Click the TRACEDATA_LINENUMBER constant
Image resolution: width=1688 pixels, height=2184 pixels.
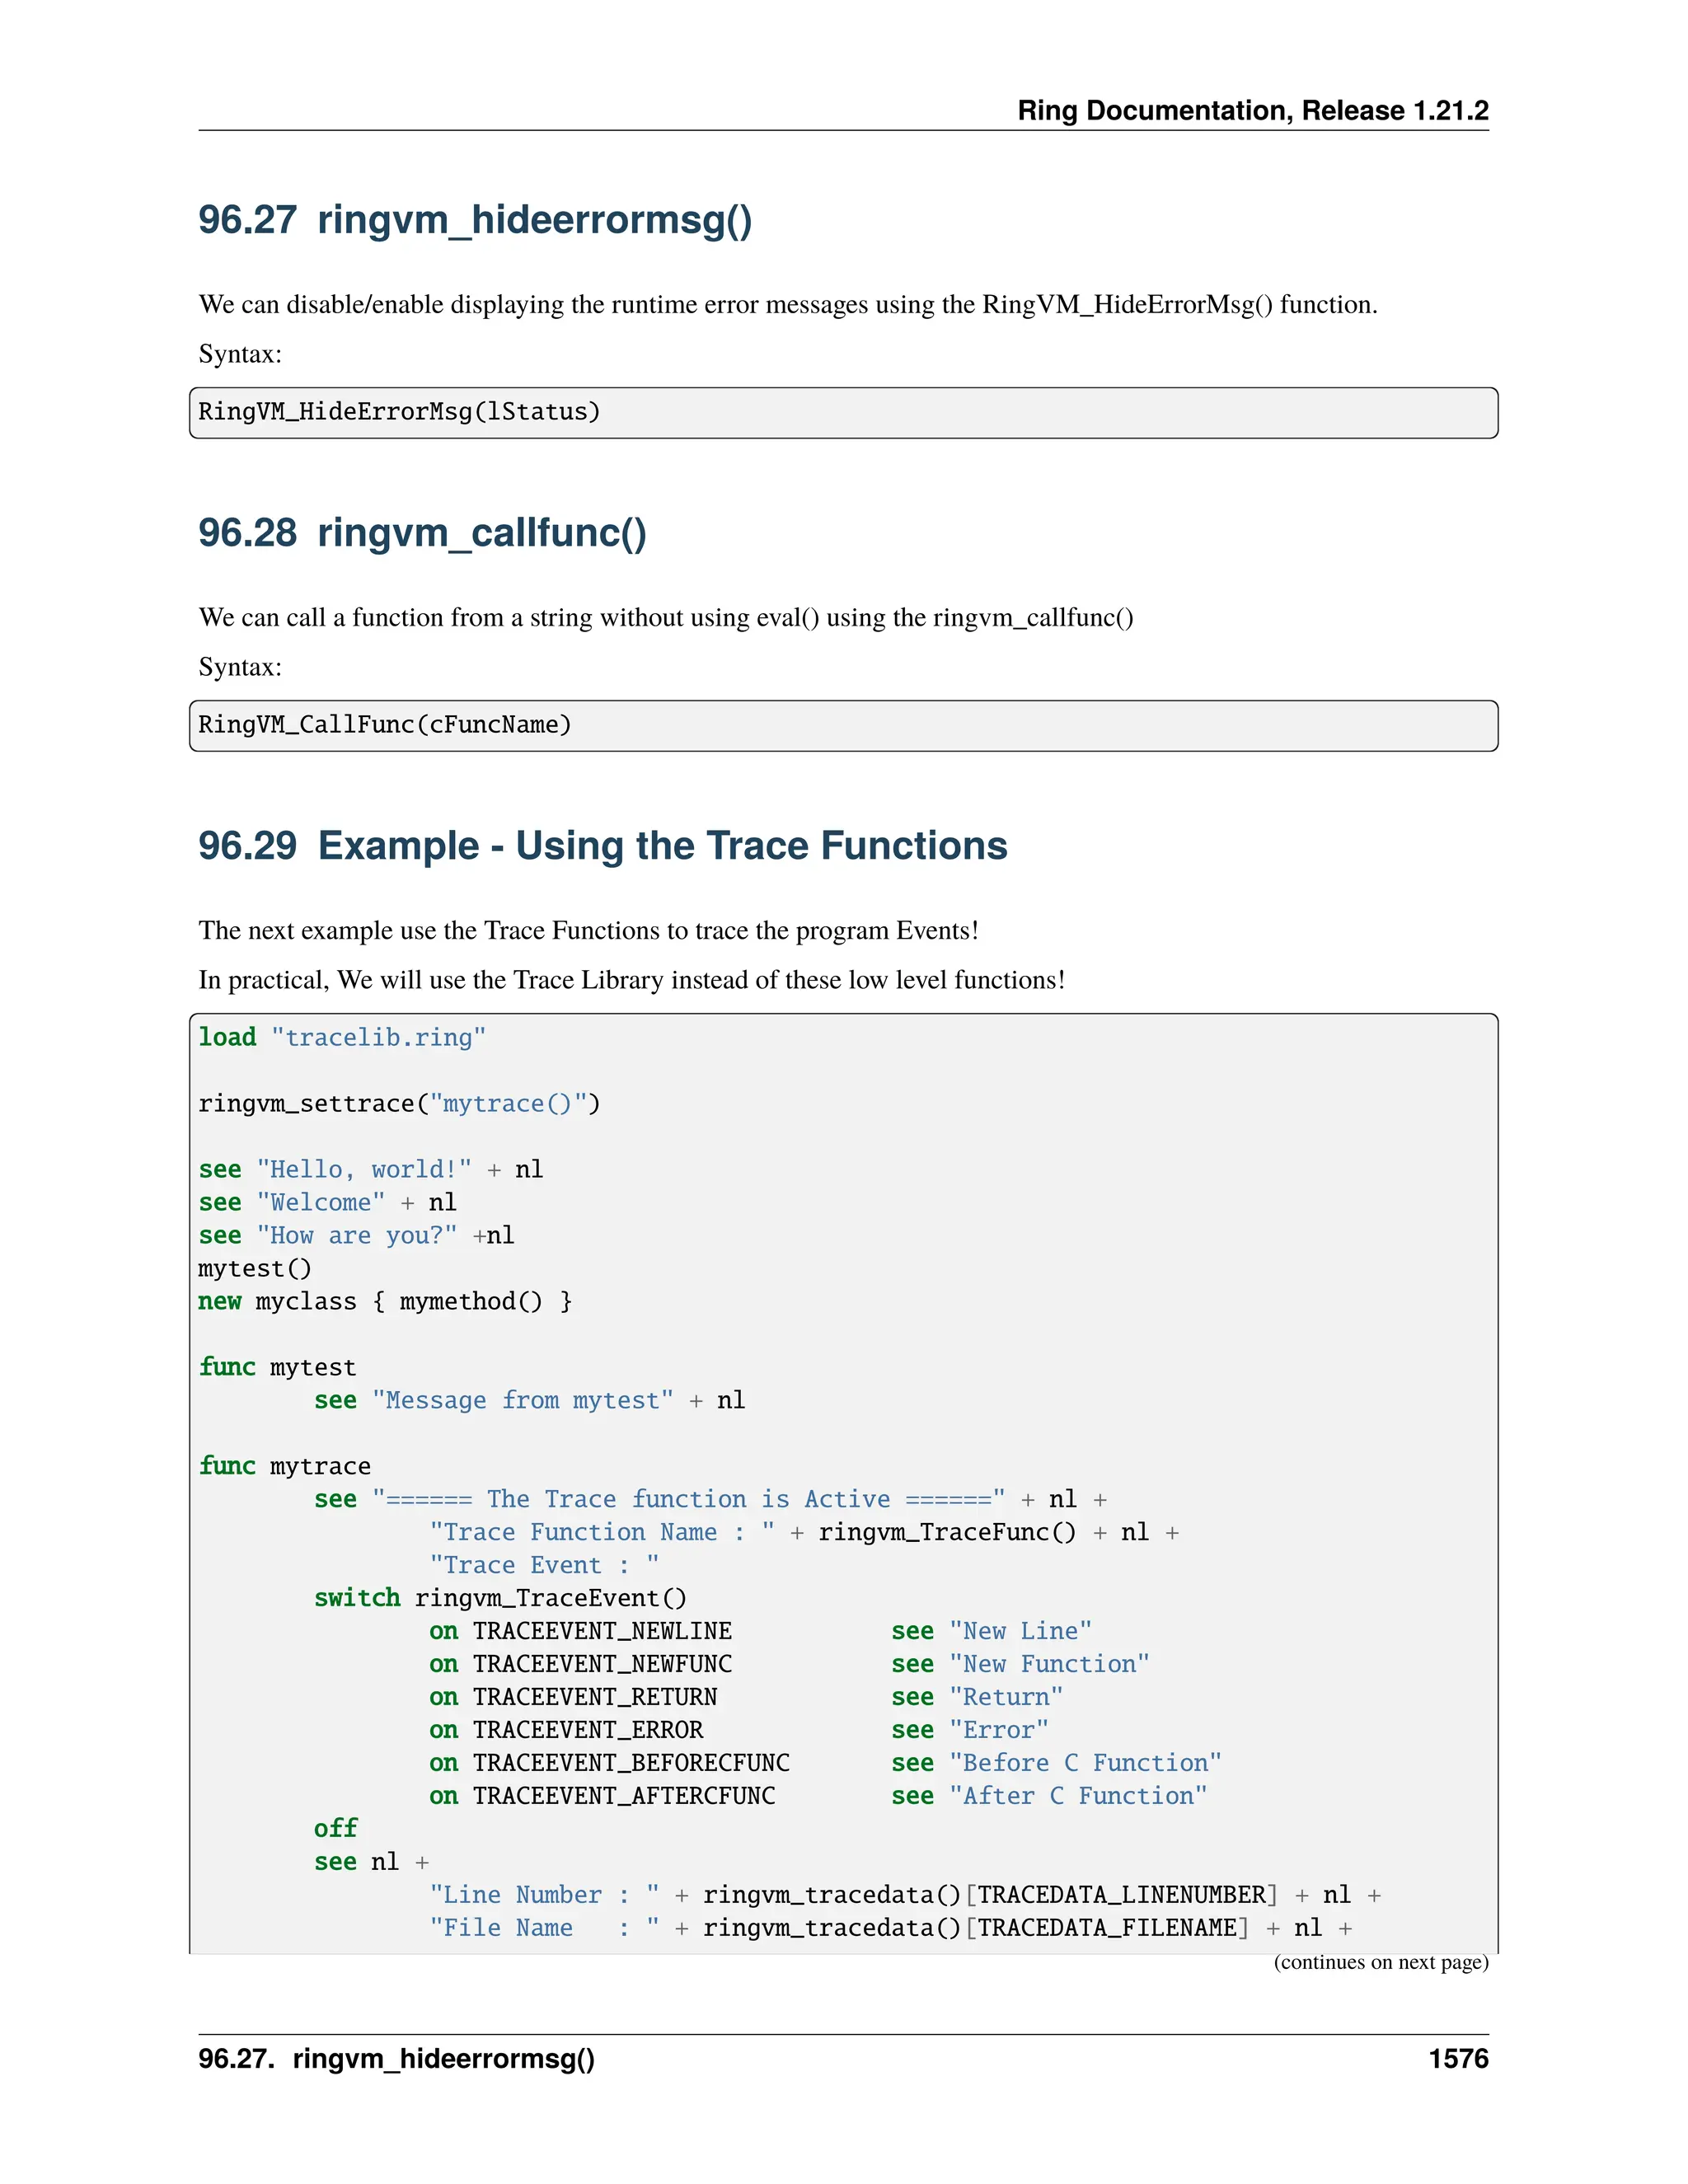1121,1895
